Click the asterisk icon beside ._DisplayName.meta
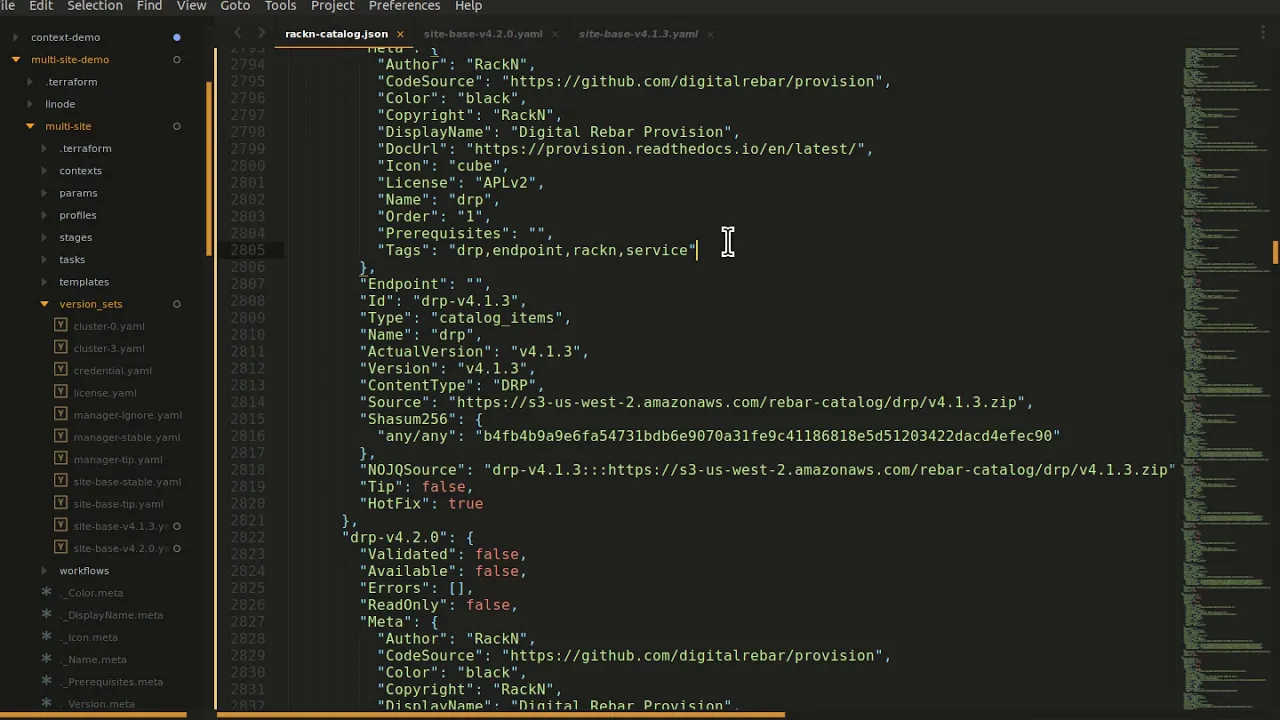Screen dimensions: 1280x720 point(46,614)
